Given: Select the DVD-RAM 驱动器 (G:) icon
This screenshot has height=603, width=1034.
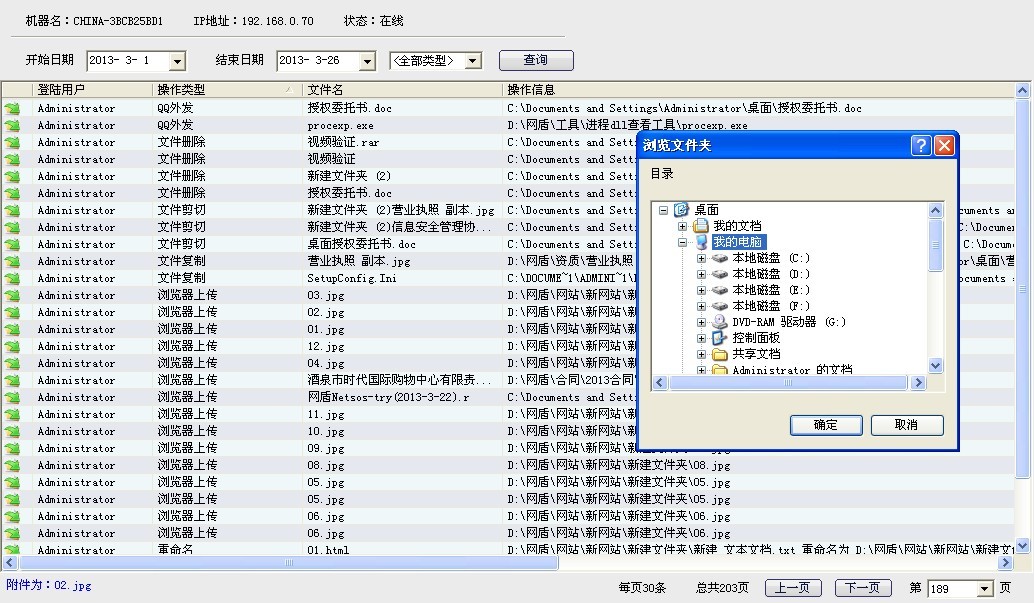Looking at the screenshot, I should pos(720,322).
